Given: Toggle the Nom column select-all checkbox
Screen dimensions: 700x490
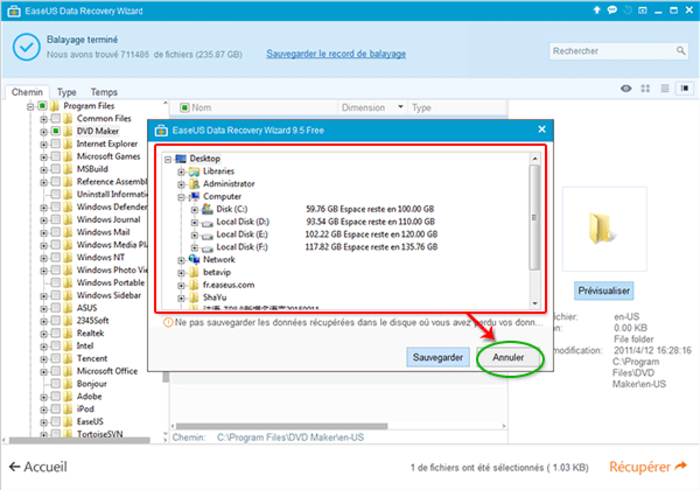Looking at the screenshot, I should [184, 108].
